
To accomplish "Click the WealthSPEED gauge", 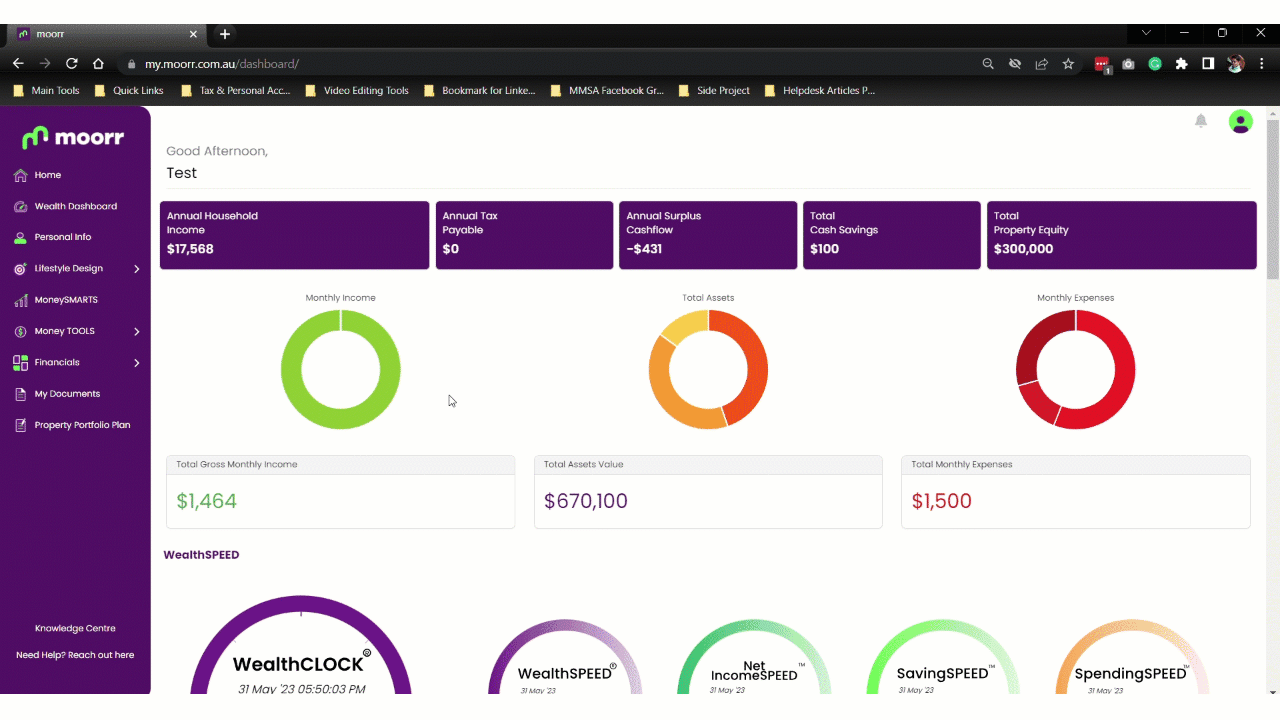I will pyautogui.click(x=565, y=657).
